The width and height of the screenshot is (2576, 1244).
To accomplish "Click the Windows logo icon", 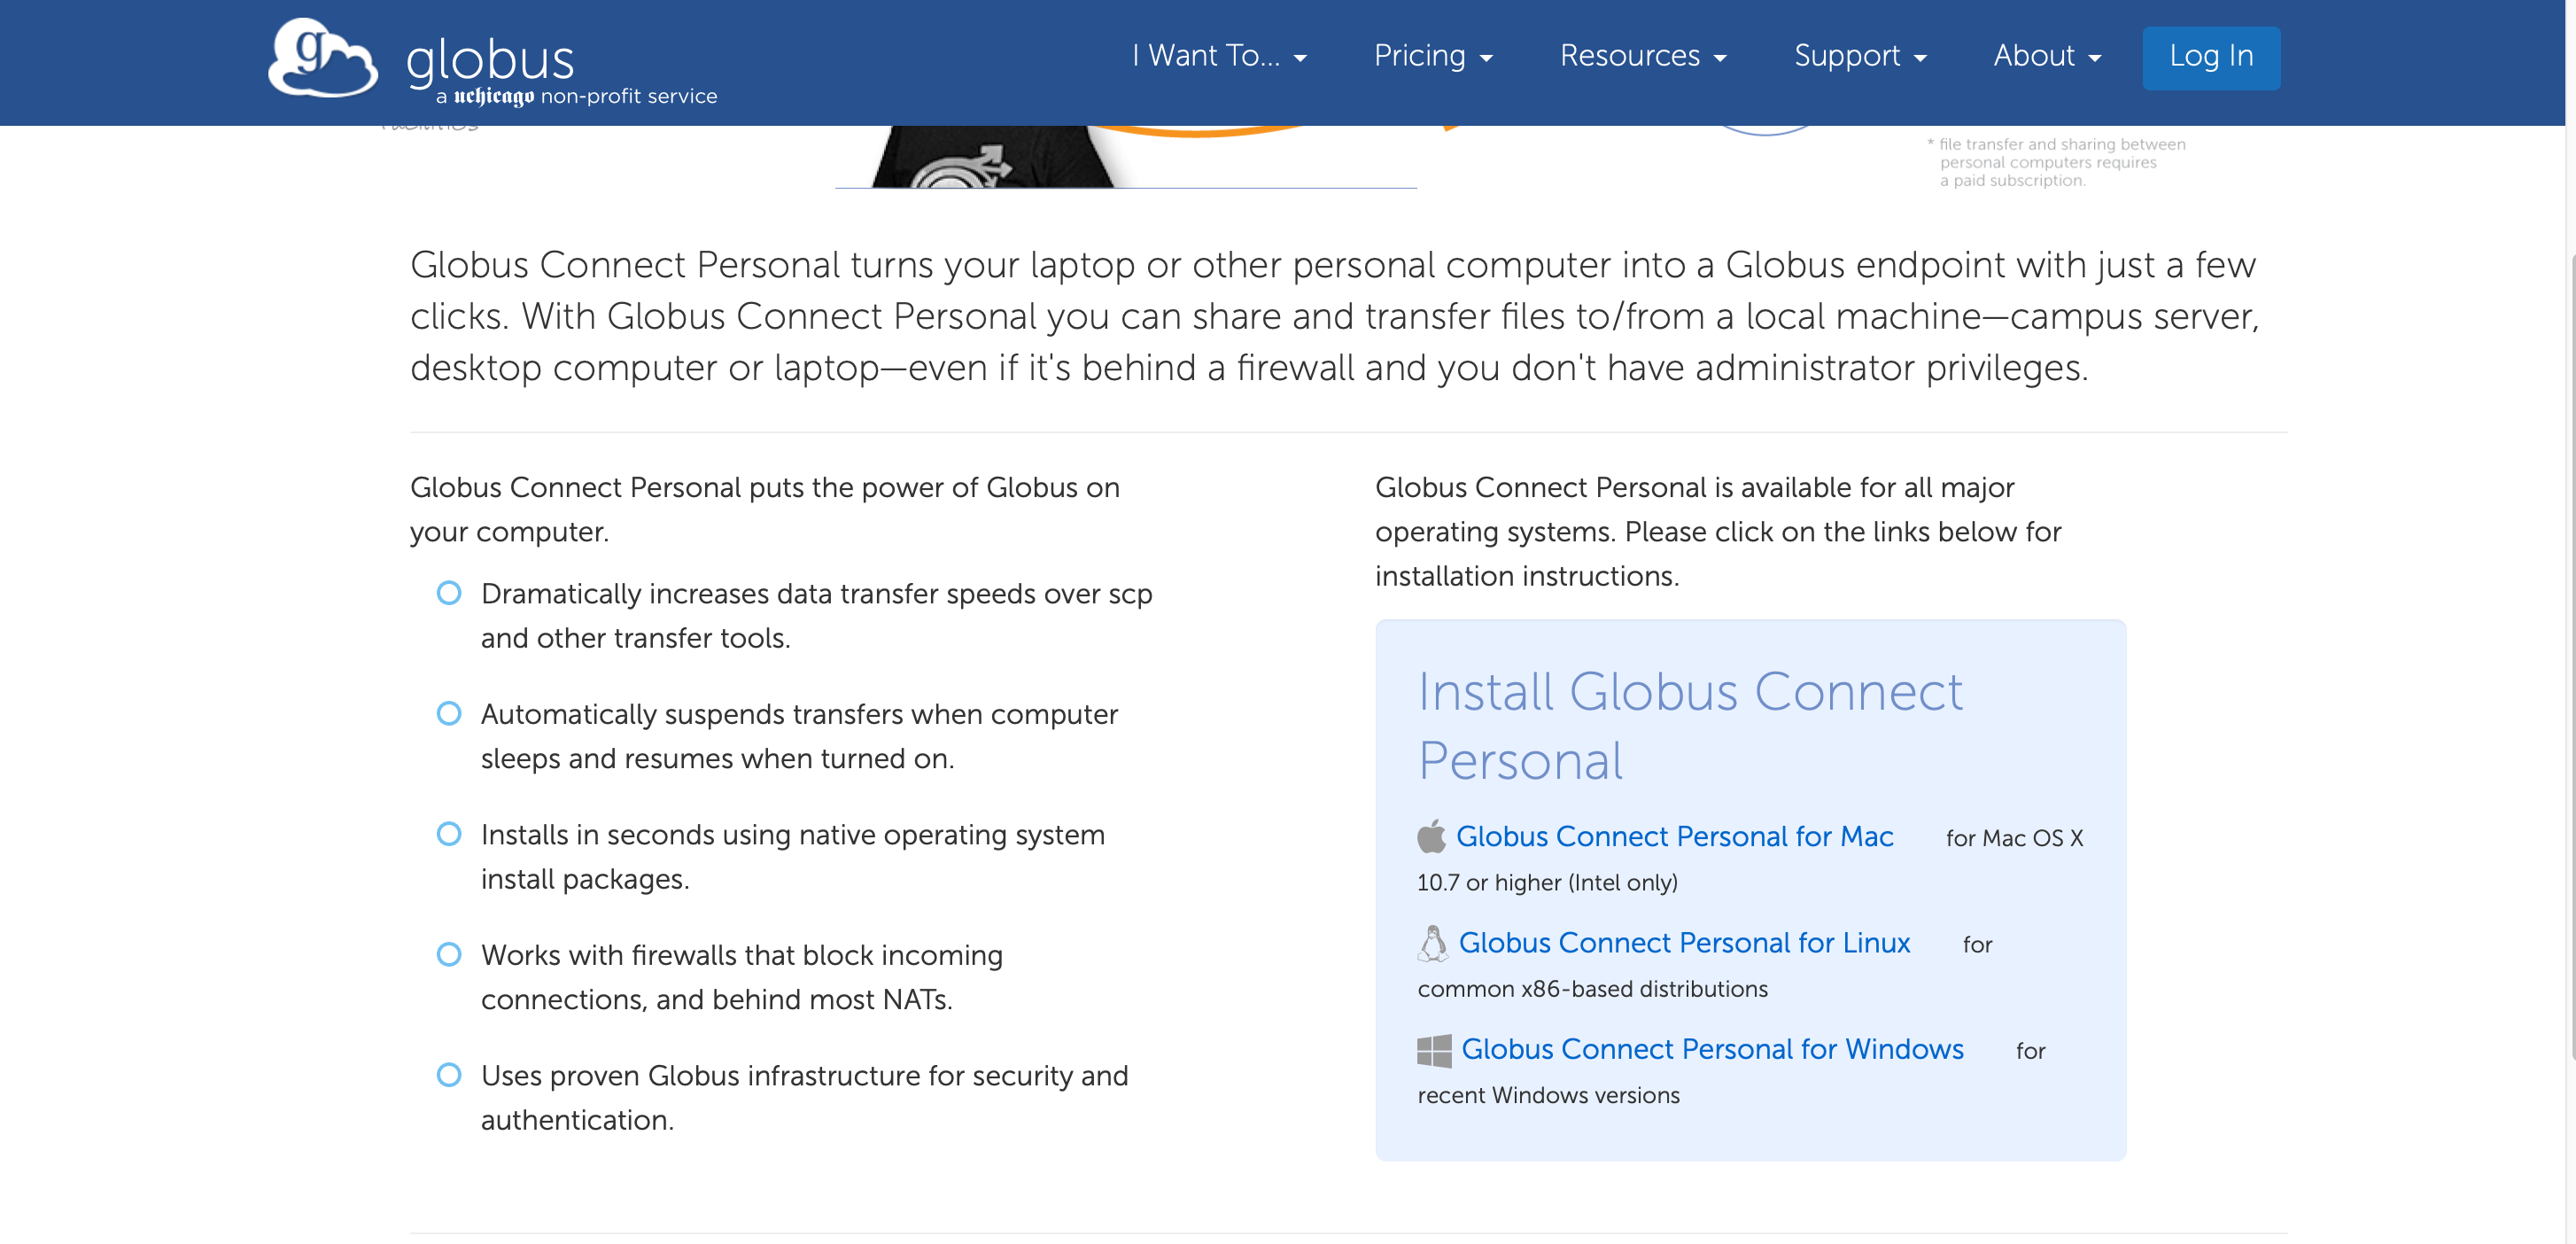I will tap(1434, 1050).
